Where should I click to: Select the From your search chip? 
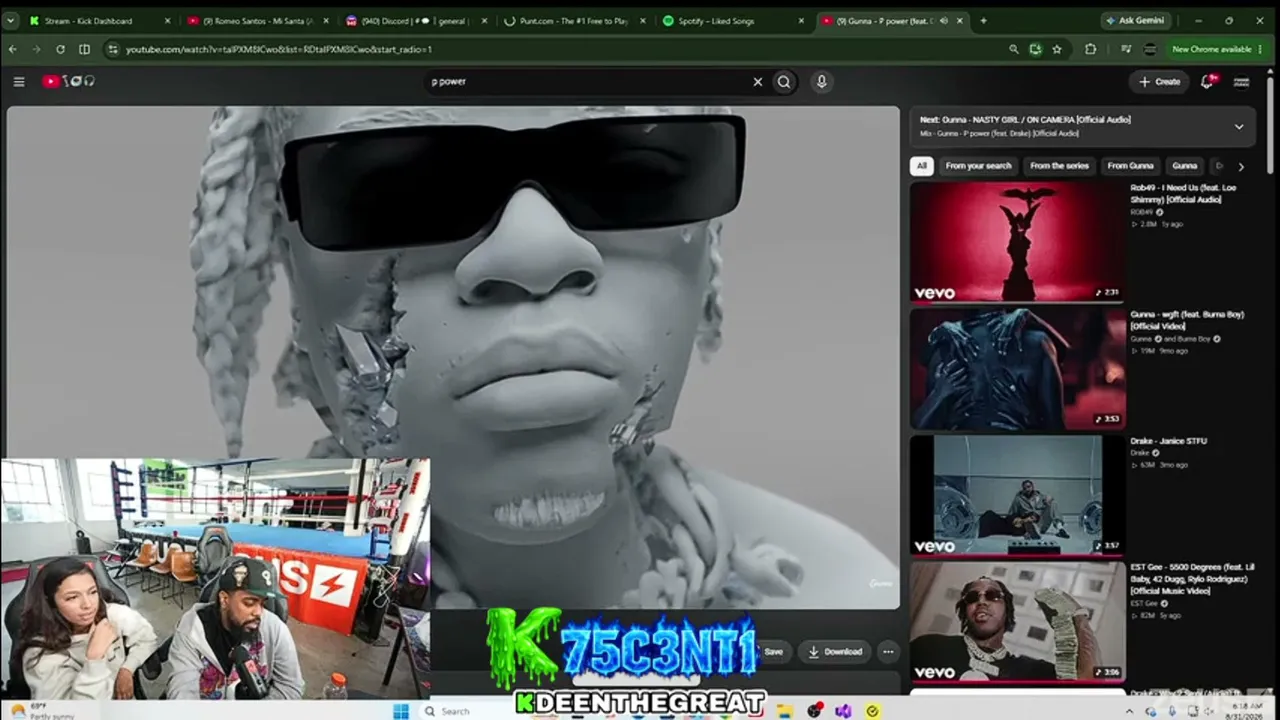pyautogui.click(x=978, y=166)
